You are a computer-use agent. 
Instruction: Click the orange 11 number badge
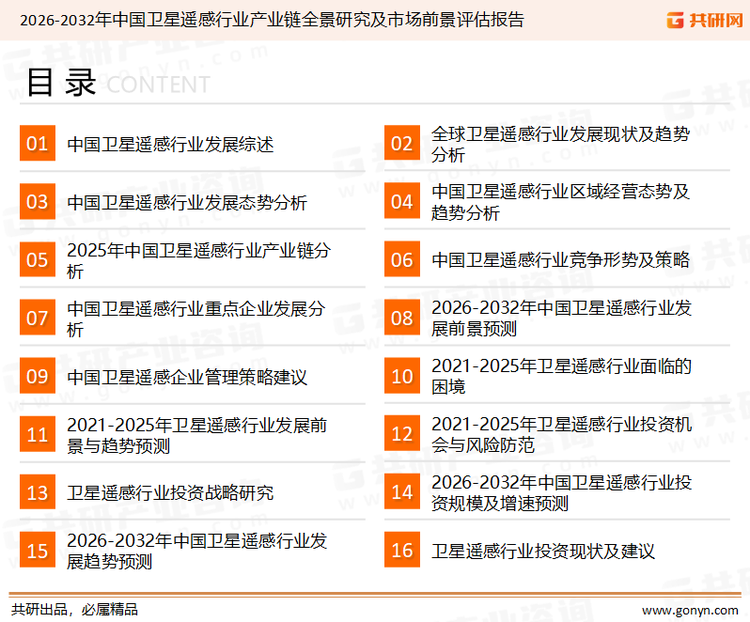[x=37, y=434]
